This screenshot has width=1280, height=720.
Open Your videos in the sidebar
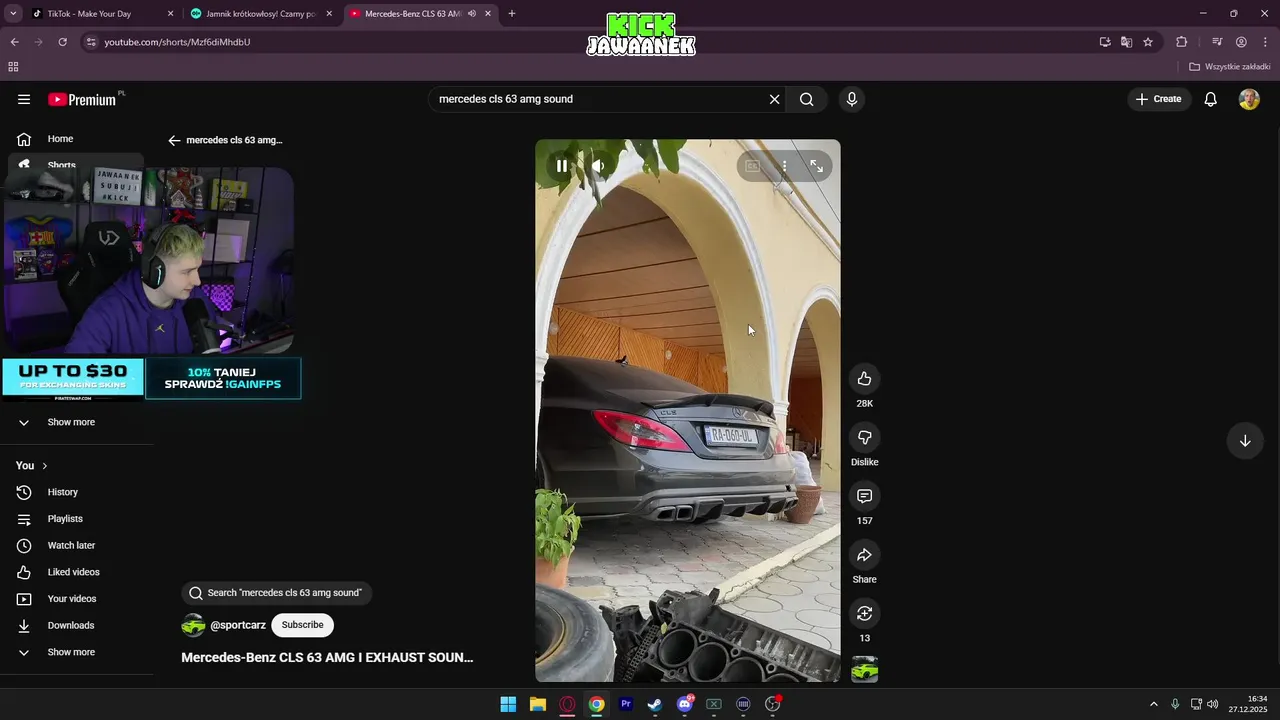tap(78, 599)
